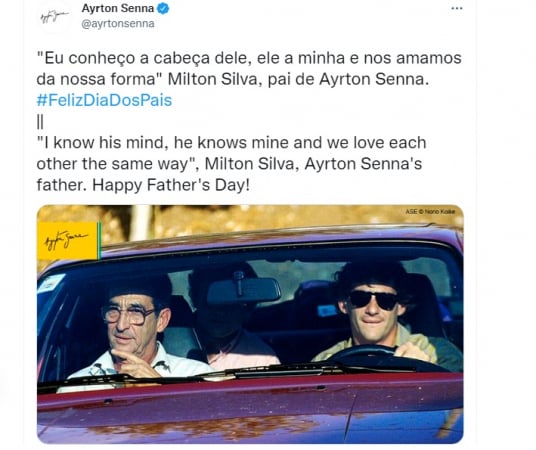Screen dimensions: 536x450
Task: Click the yellow signature logo on the photo
Action: (68, 241)
